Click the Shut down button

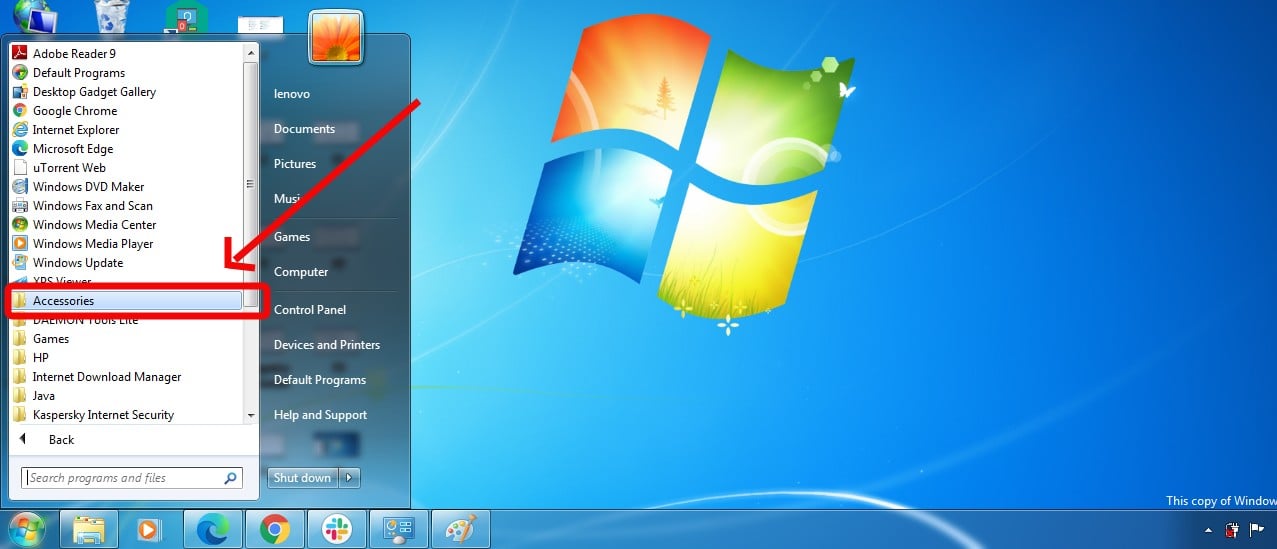[x=302, y=478]
